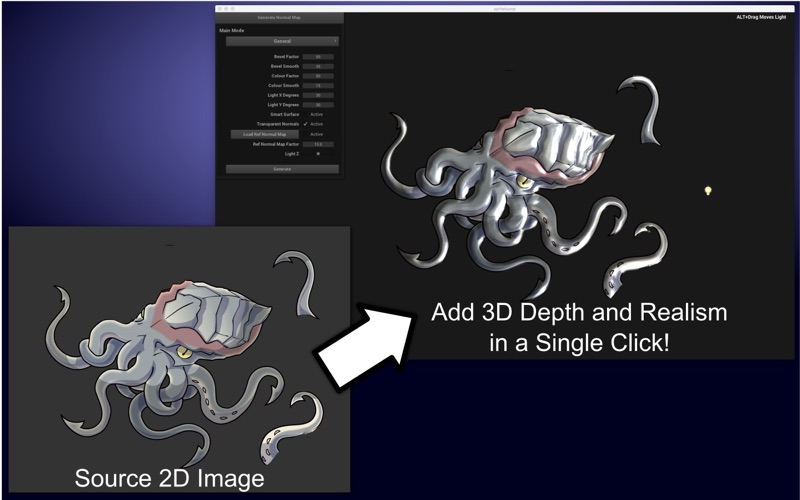Click the Generate button
The height and width of the screenshot is (500, 800).
pyautogui.click(x=282, y=169)
